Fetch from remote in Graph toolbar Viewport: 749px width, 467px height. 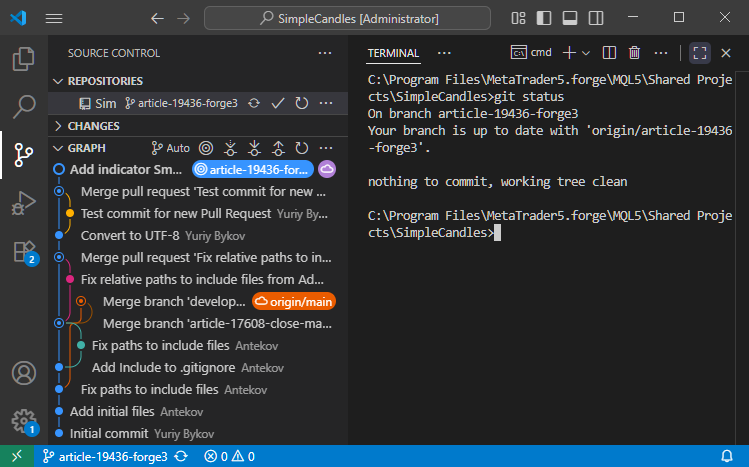(231, 148)
